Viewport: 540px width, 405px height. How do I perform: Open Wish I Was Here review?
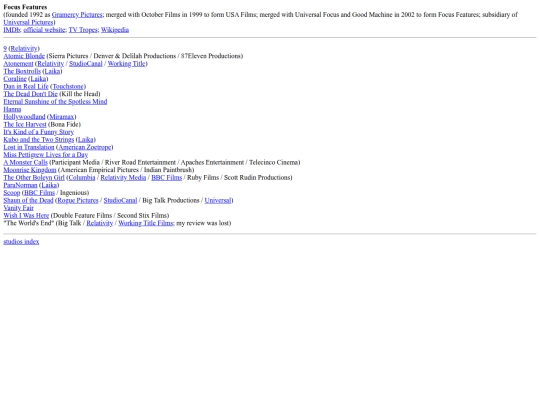[x=26, y=215]
